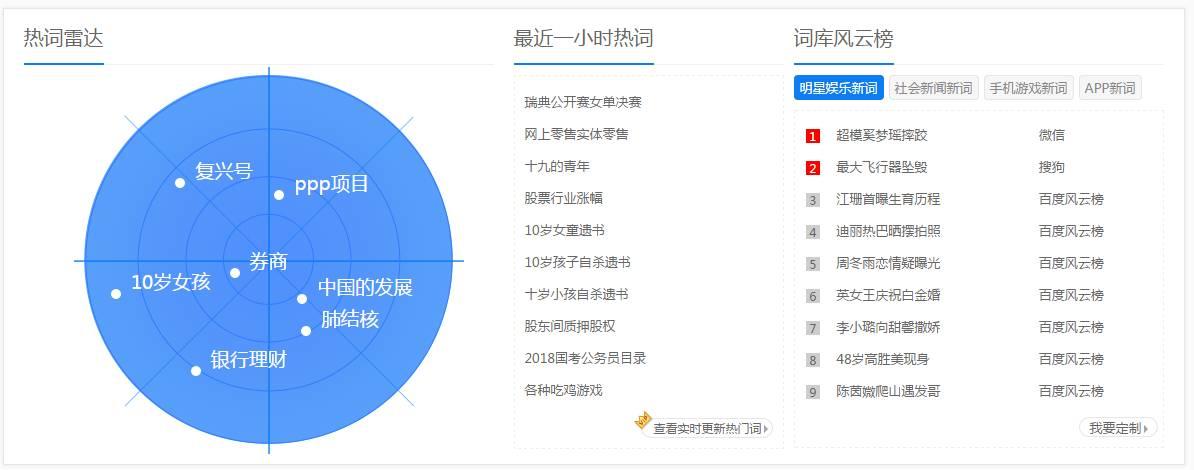
Task: Open ranking entry 最大飞行器坠毁
Action: tap(882, 168)
